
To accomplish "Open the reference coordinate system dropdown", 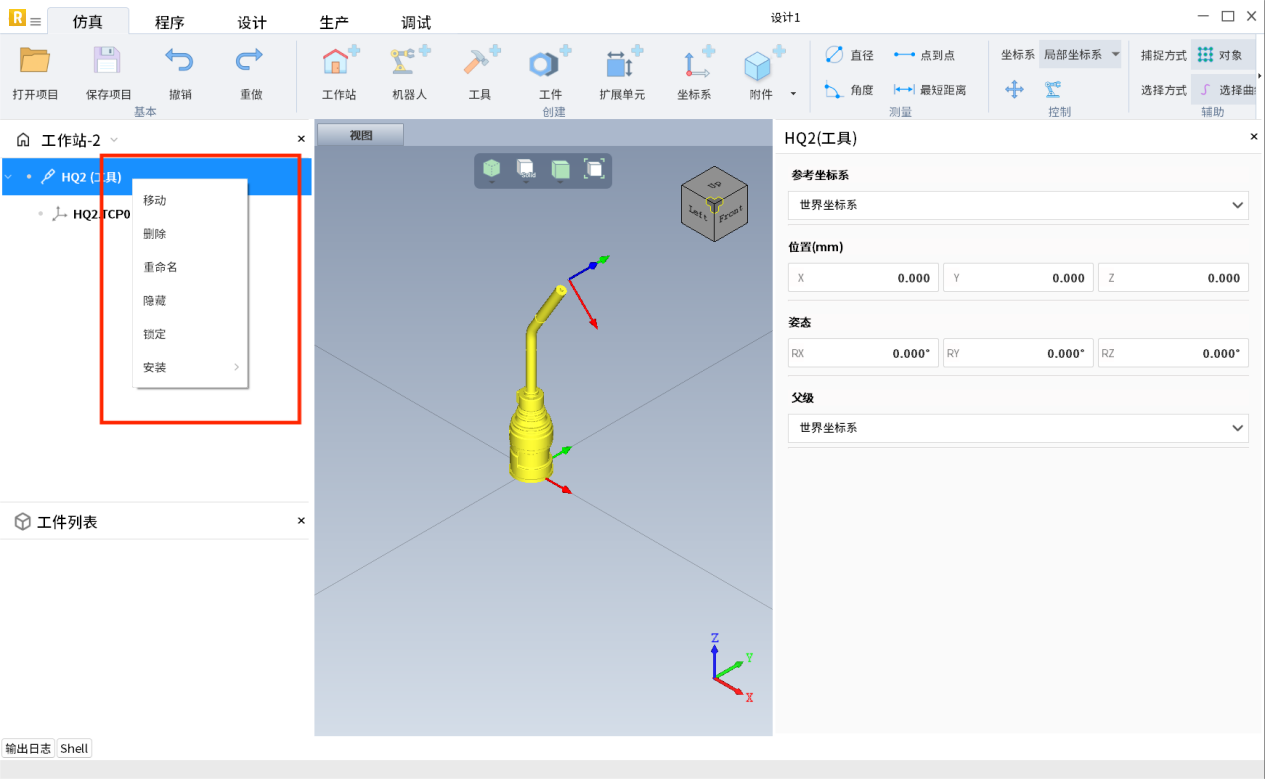I will pos(1017,205).
